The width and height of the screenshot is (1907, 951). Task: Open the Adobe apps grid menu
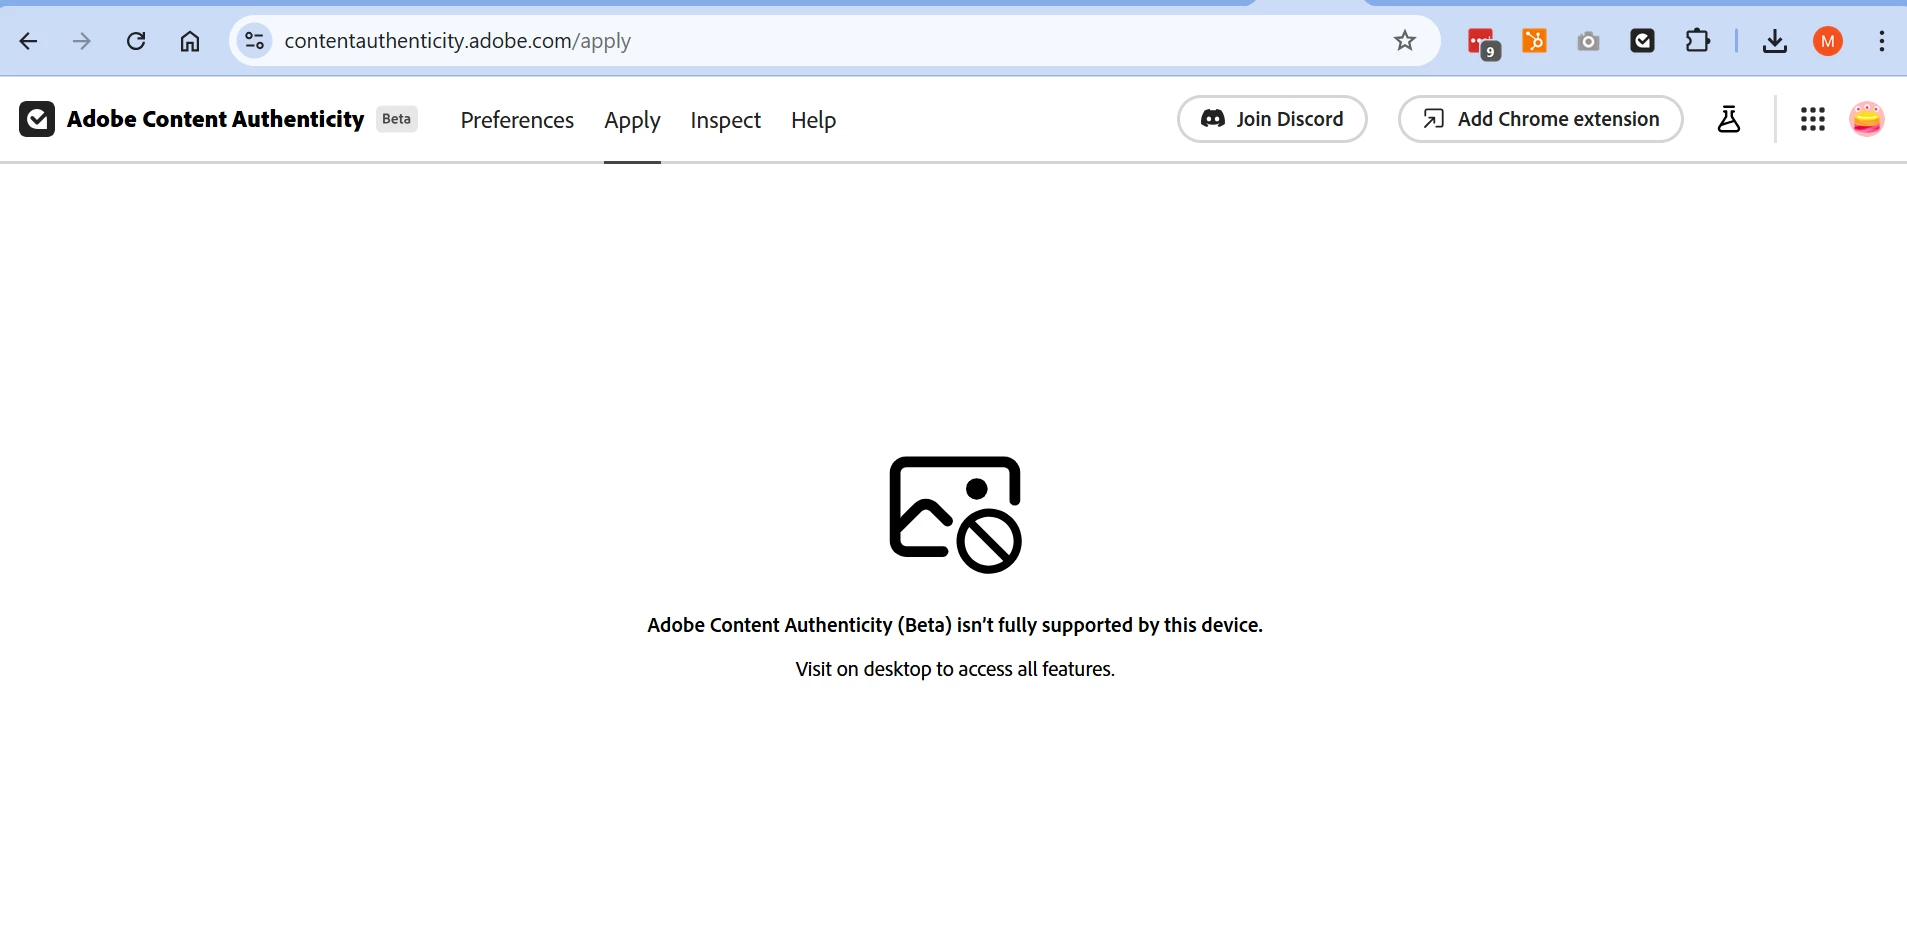click(x=1813, y=119)
